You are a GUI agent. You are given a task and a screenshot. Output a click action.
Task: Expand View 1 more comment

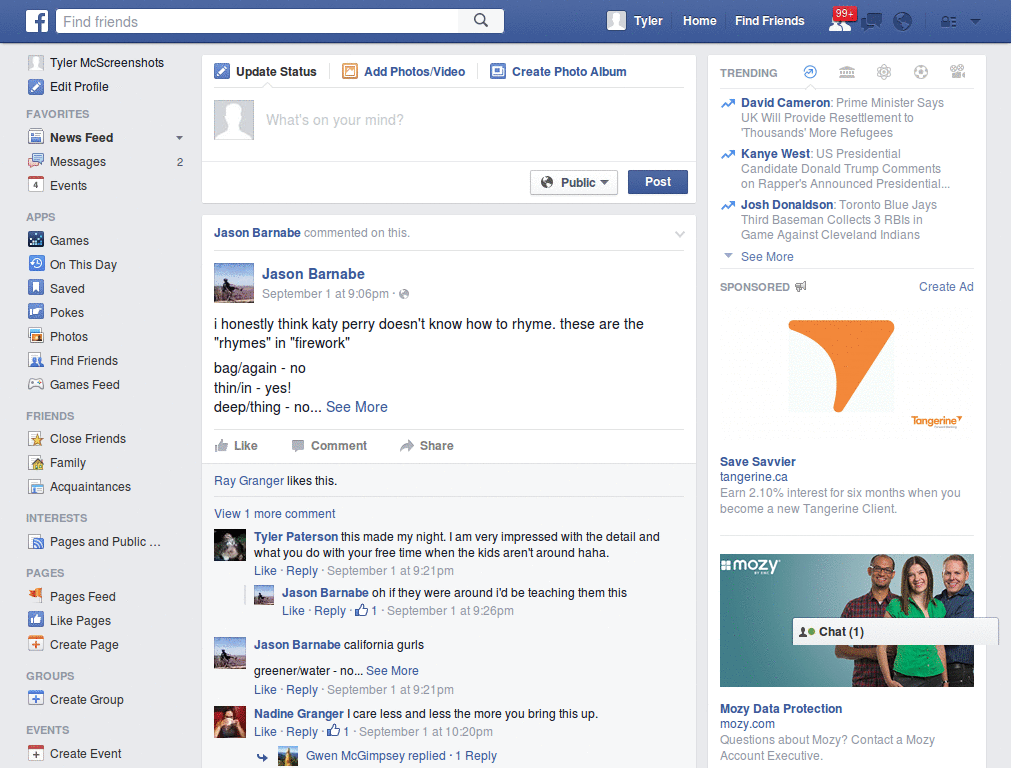click(x=274, y=514)
